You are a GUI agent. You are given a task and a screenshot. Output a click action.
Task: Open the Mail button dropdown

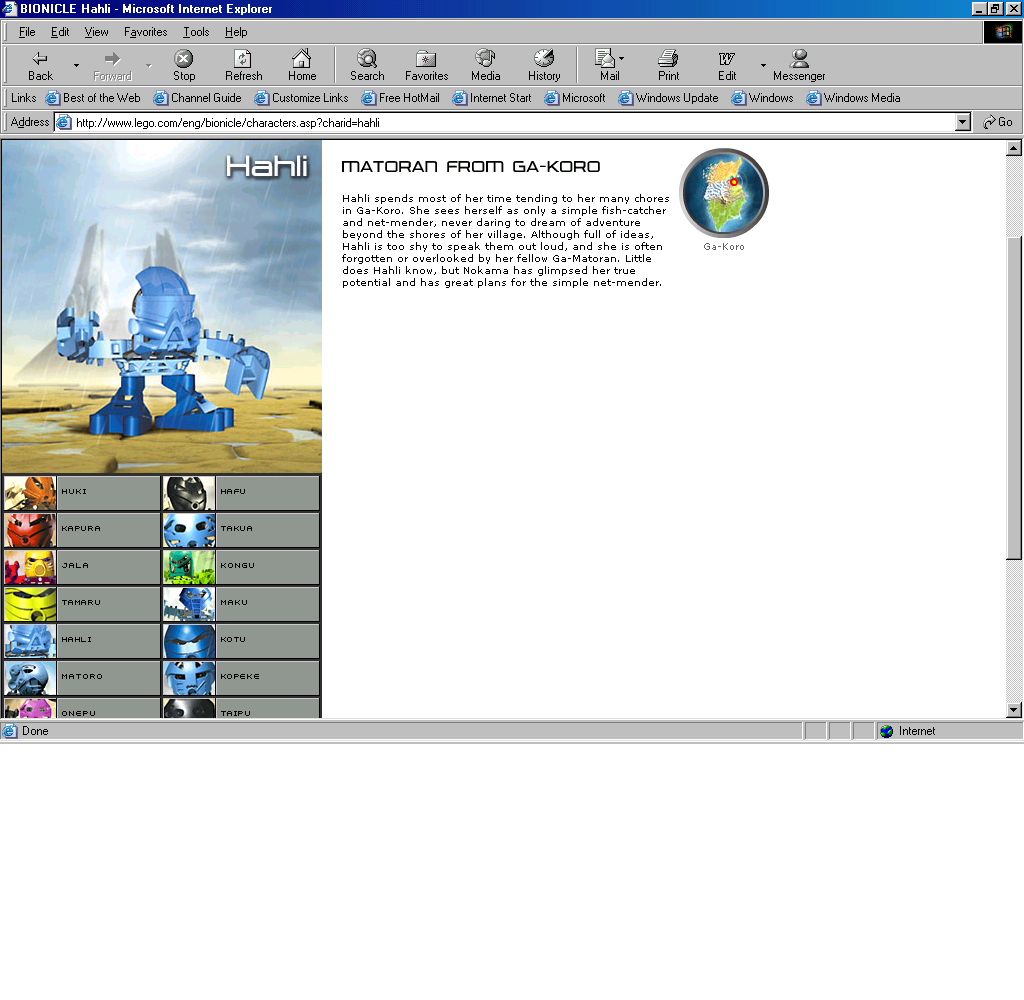(621, 59)
